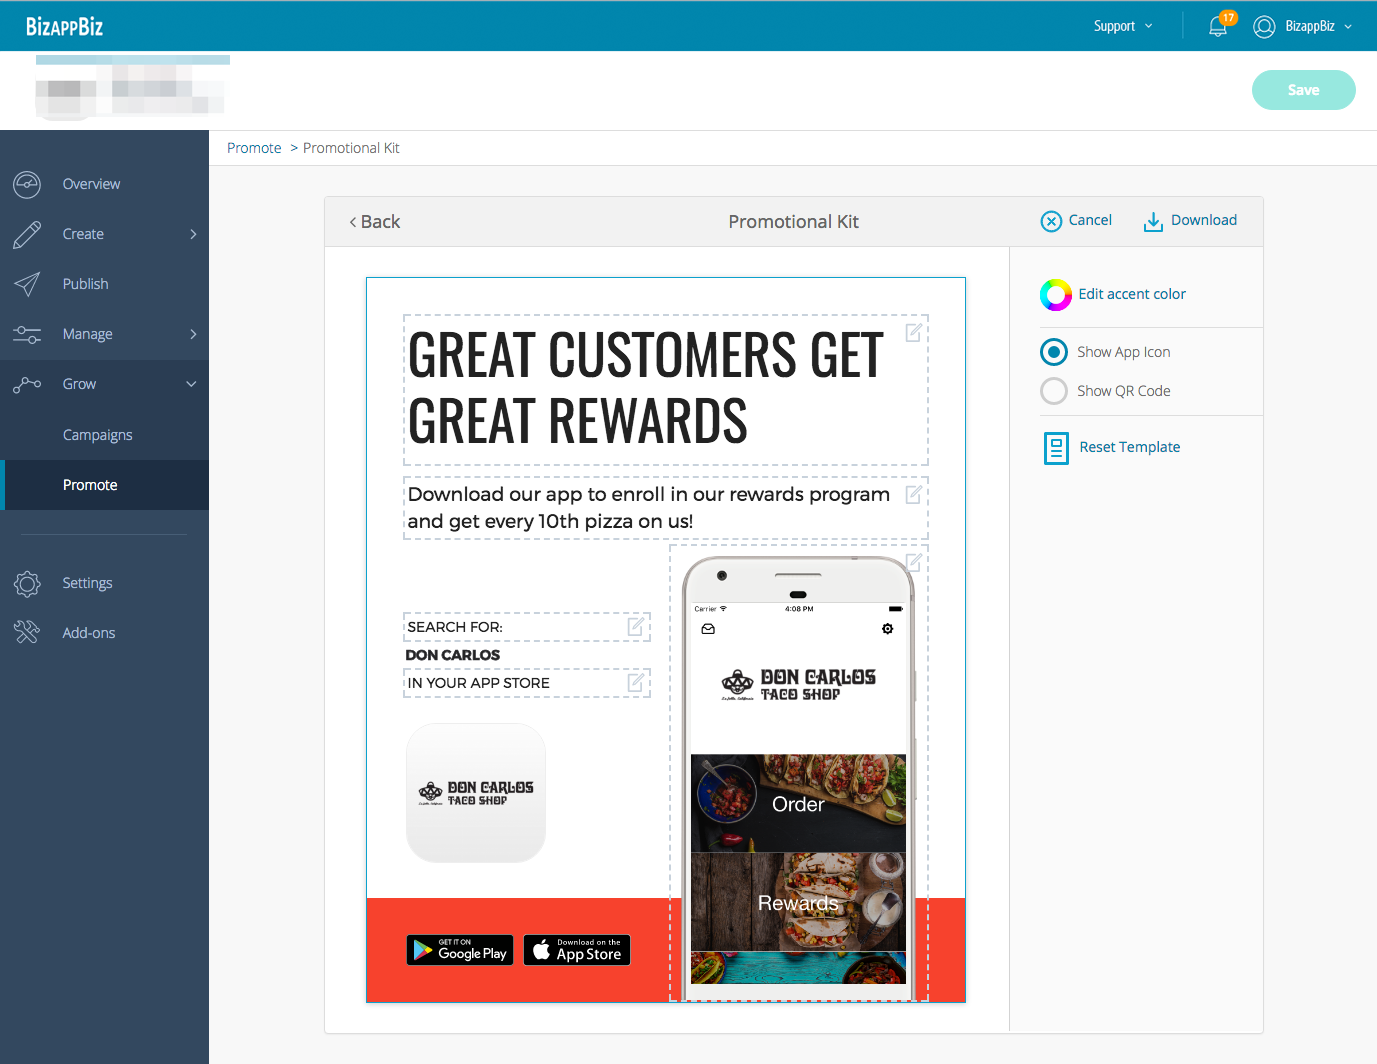Click the notification bell icon

tap(1218, 27)
